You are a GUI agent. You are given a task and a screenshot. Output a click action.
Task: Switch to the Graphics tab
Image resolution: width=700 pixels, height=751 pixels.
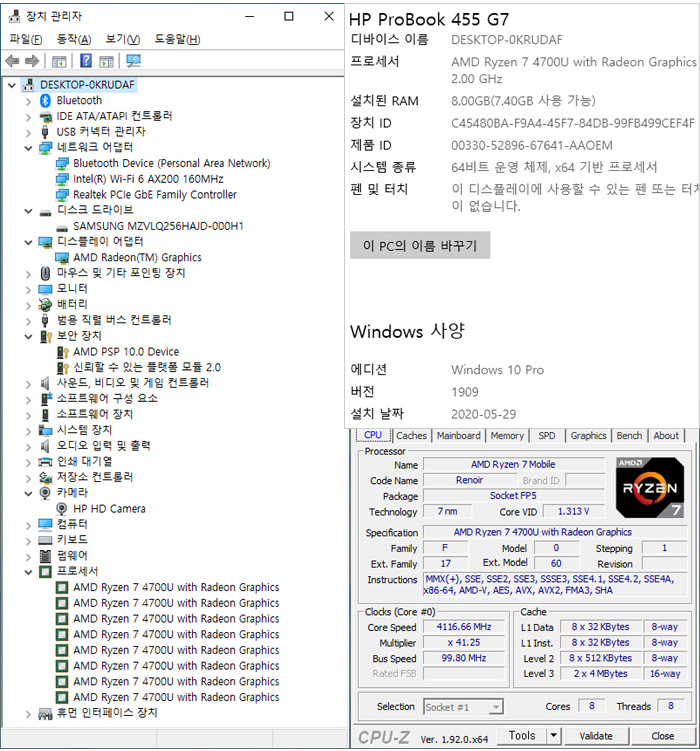588,436
